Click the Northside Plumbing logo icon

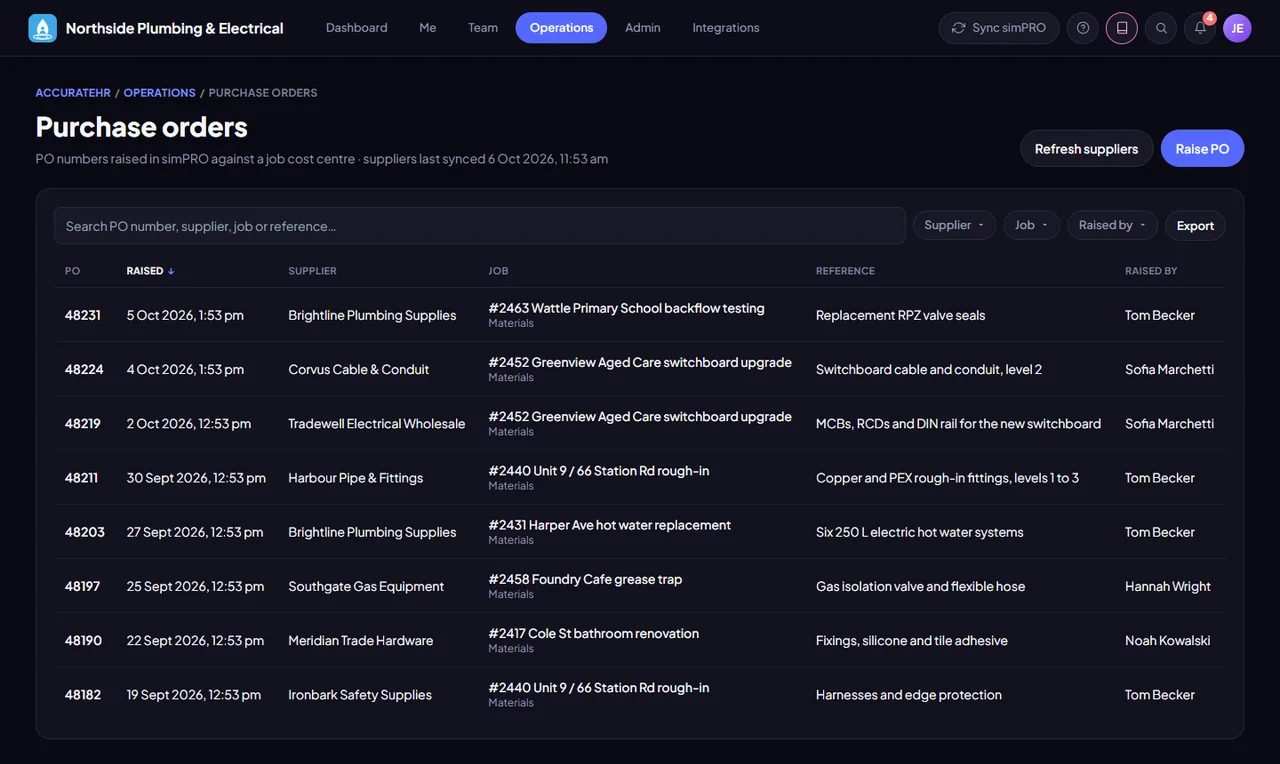tap(43, 28)
